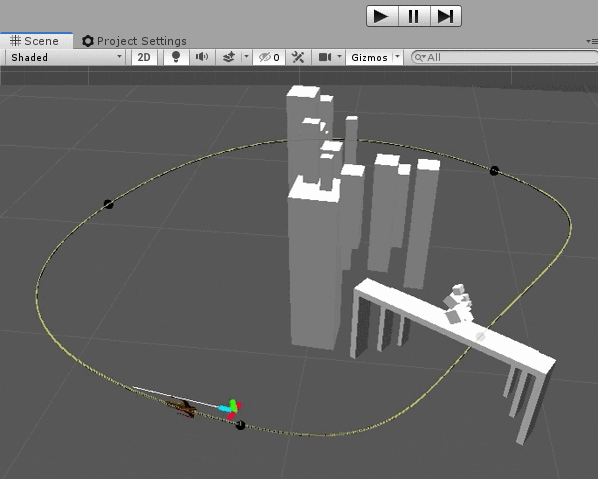The height and width of the screenshot is (479, 598).
Task: Click the scene search field
Action: [504, 57]
